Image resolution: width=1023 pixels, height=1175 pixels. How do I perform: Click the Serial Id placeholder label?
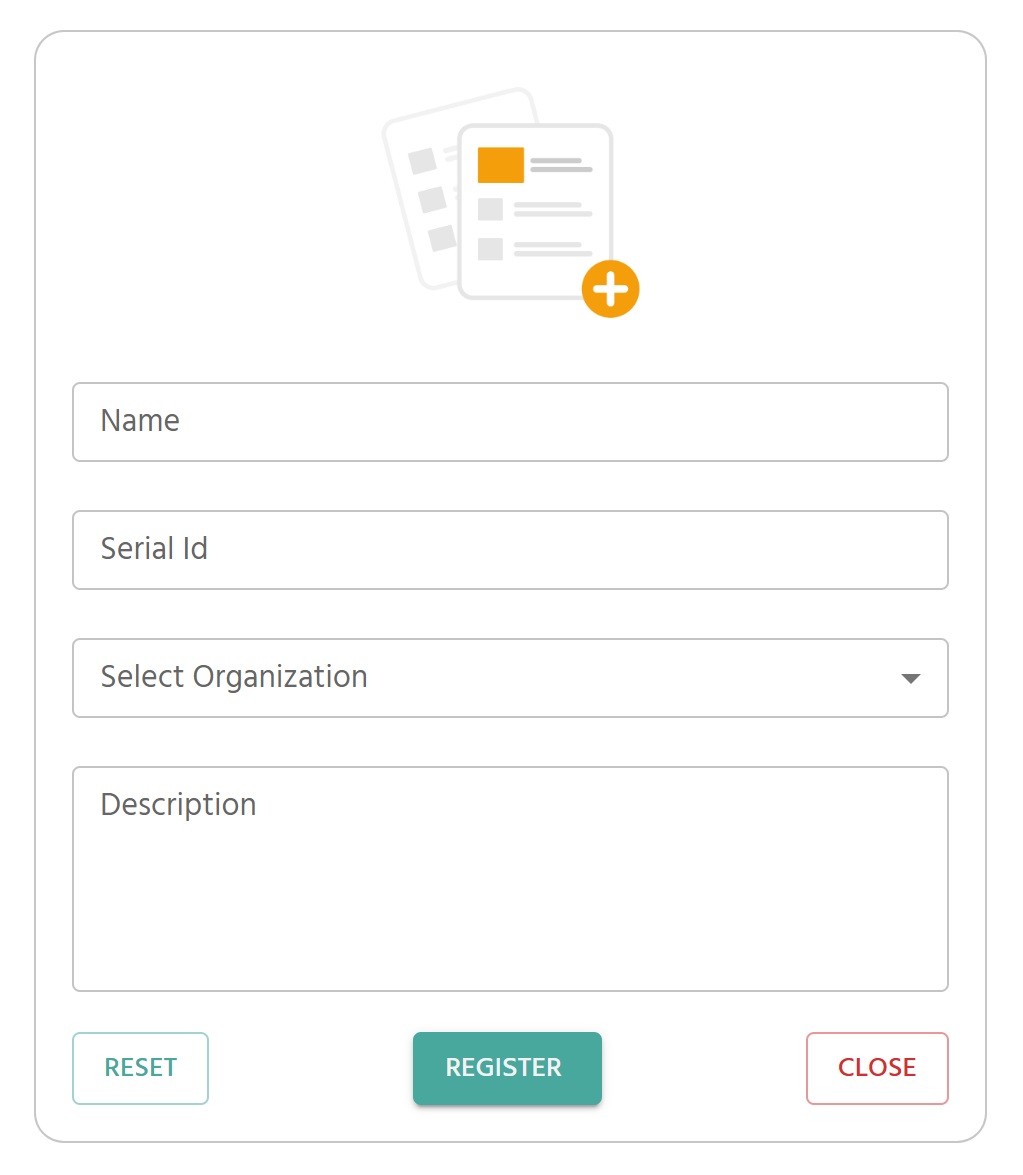pos(154,549)
